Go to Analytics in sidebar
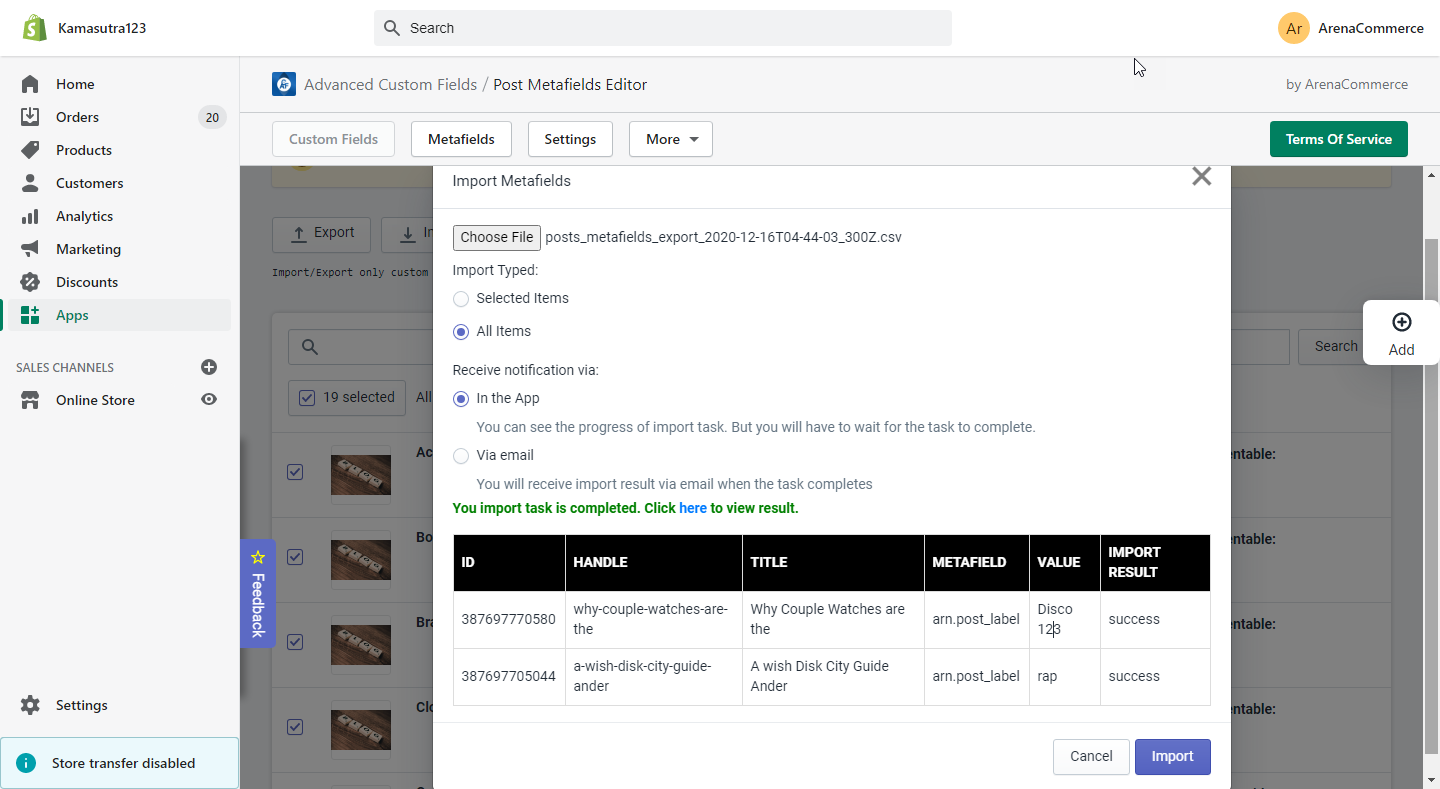The height and width of the screenshot is (789, 1440). pyautogui.click(x=84, y=216)
